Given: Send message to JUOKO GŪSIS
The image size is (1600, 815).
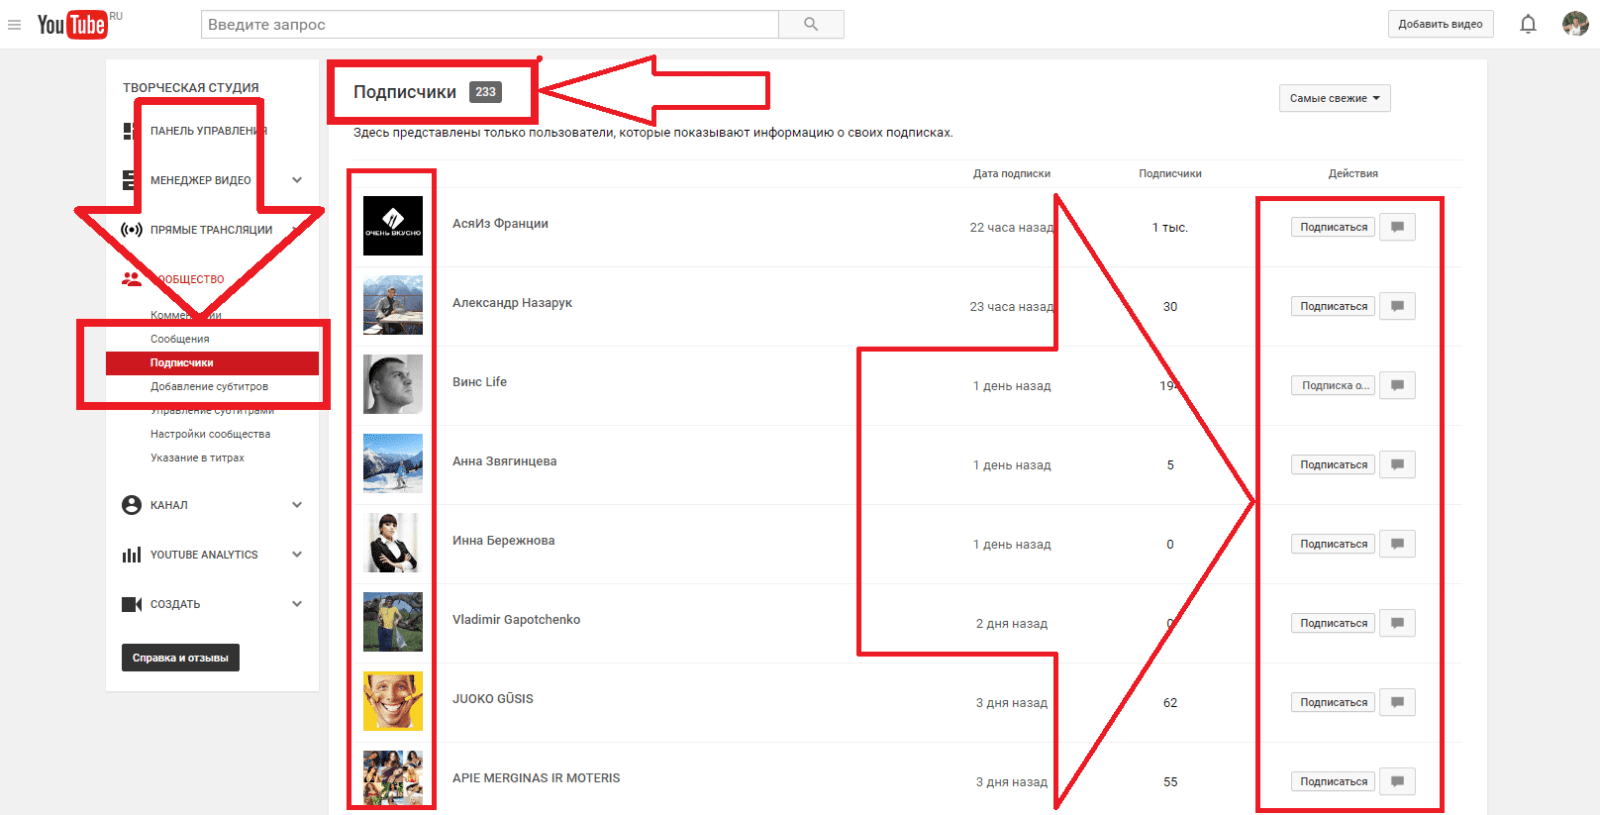Looking at the screenshot, I should [x=1397, y=702].
